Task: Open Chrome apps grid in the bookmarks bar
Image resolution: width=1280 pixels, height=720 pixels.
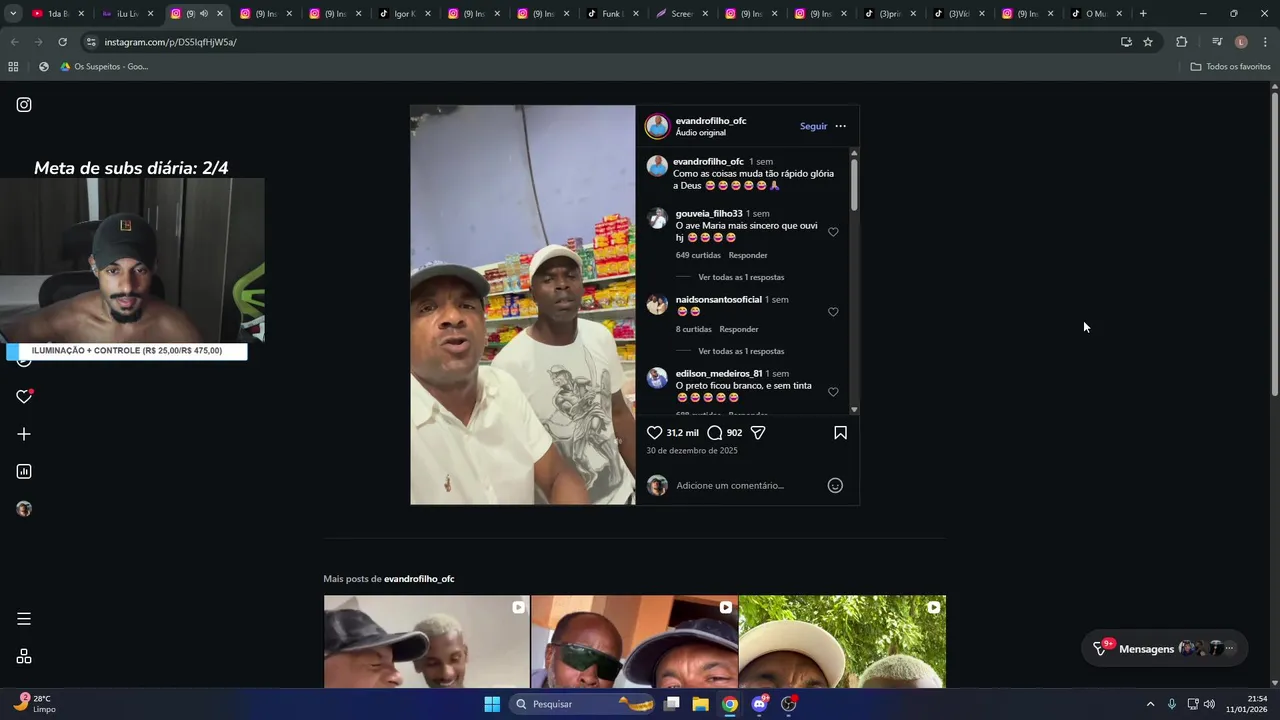Action: [x=13, y=66]
